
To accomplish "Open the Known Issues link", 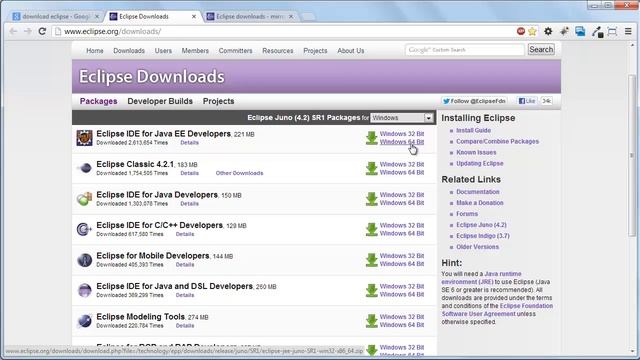I will click(476, 152).
